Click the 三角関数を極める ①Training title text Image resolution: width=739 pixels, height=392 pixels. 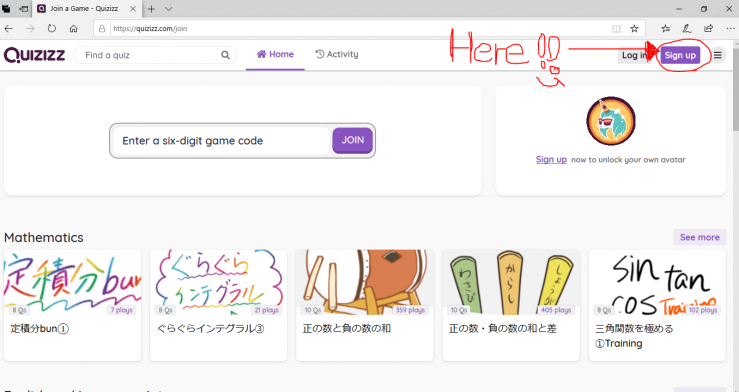coord(634,335)
